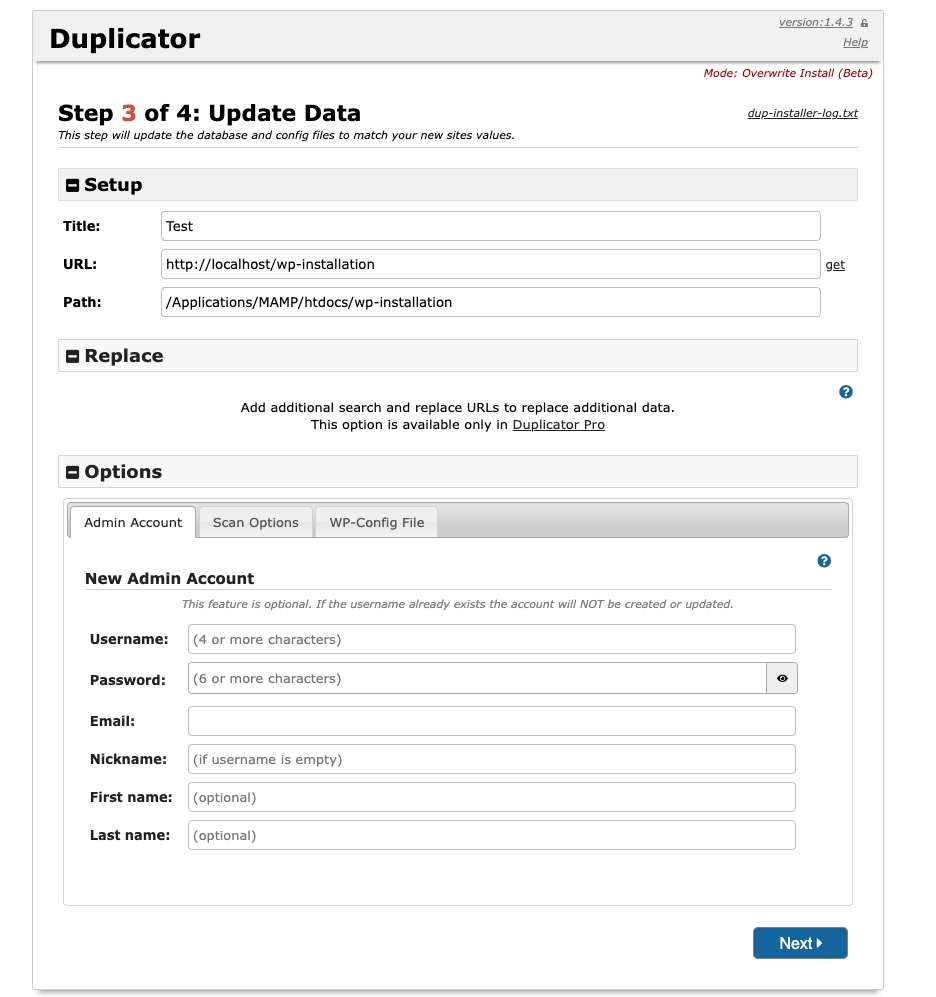The width and height of the screenshot is (936, 997).
Task: Open help for the Replace section
Action: pos(846,392)
